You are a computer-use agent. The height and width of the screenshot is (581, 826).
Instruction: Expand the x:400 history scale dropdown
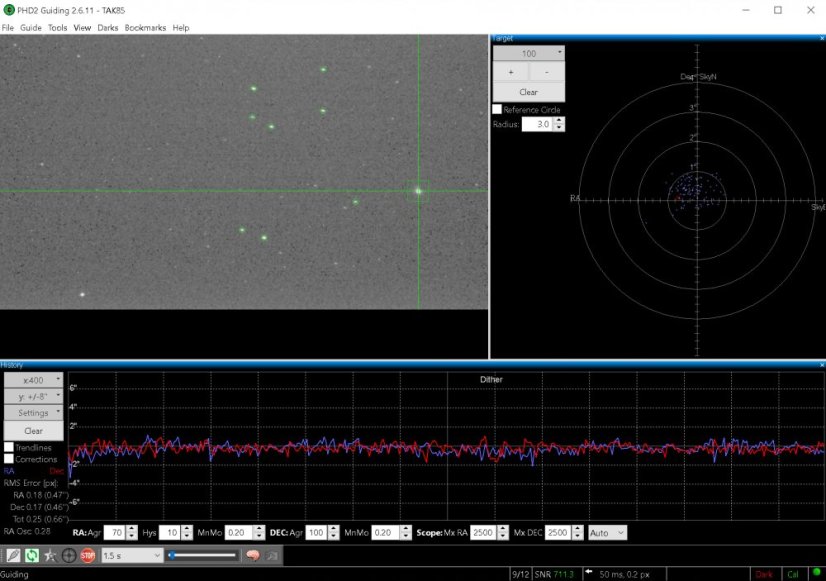pyautogui.click(x=33, y=380)
